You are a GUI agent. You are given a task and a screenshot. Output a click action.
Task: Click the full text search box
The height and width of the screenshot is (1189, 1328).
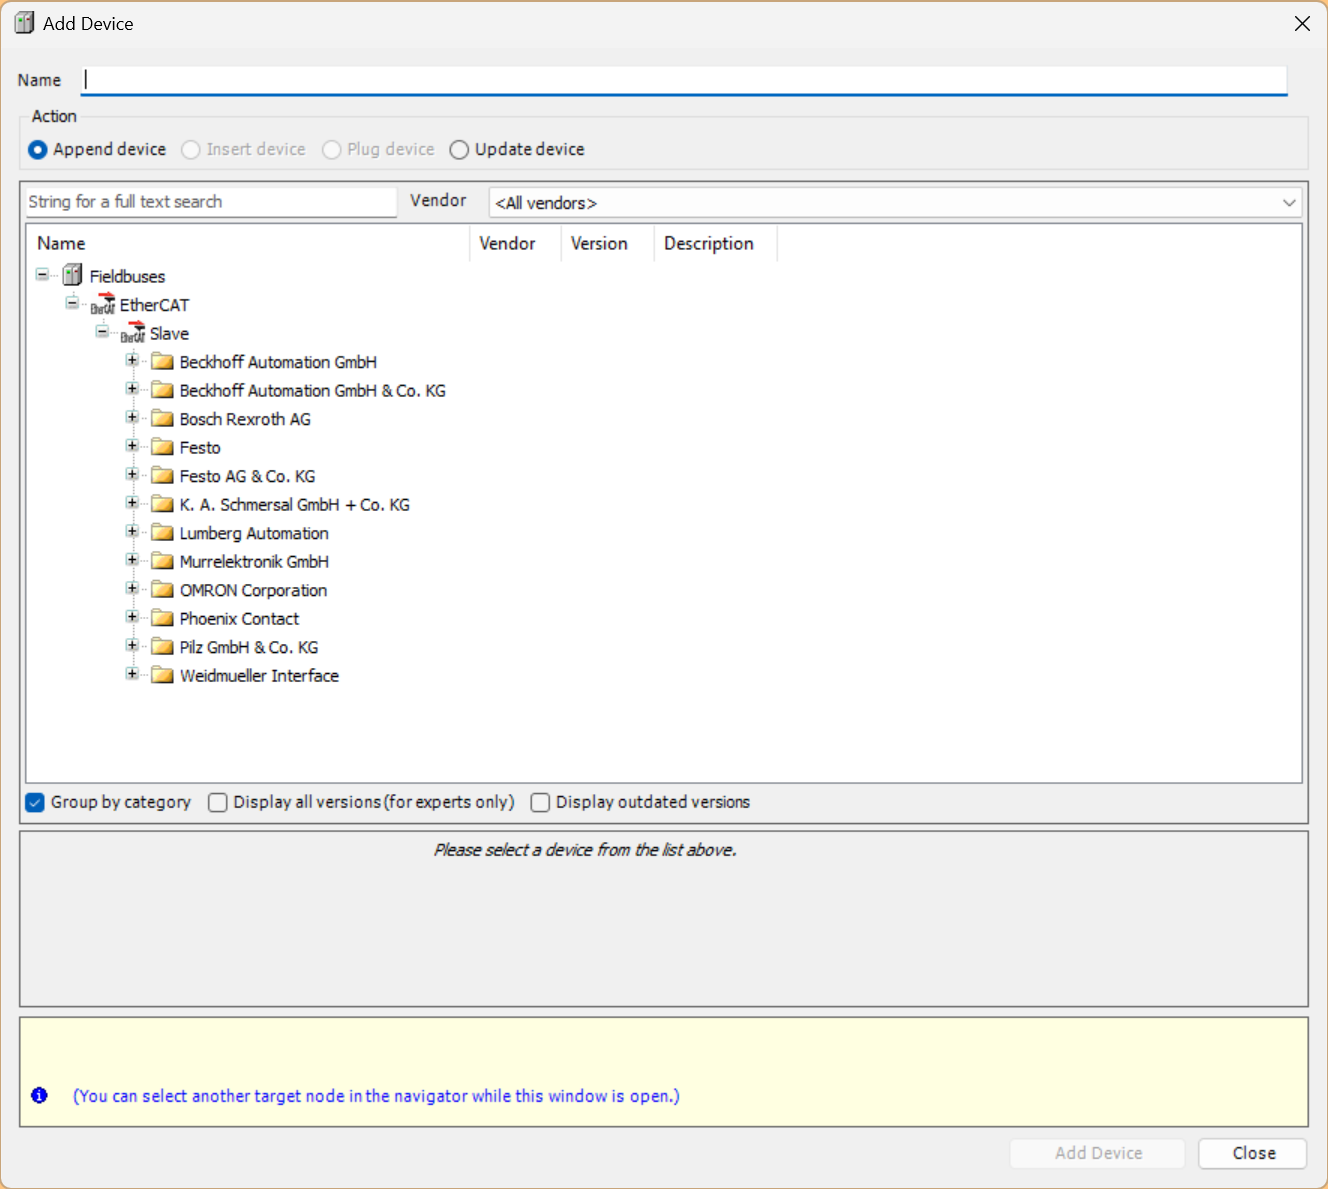click(211, 202)
